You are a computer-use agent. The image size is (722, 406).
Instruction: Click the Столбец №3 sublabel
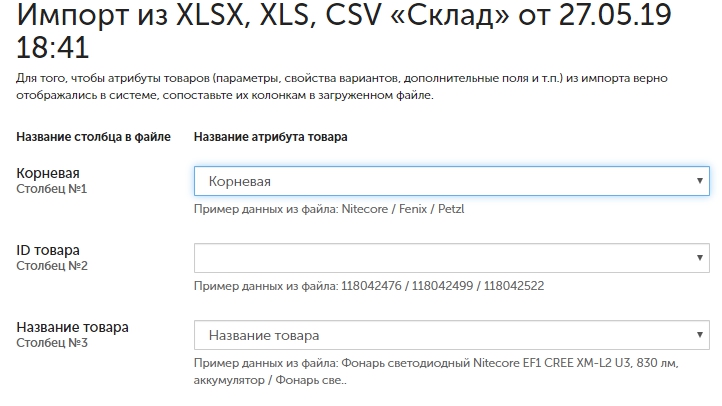coord(52,342)
